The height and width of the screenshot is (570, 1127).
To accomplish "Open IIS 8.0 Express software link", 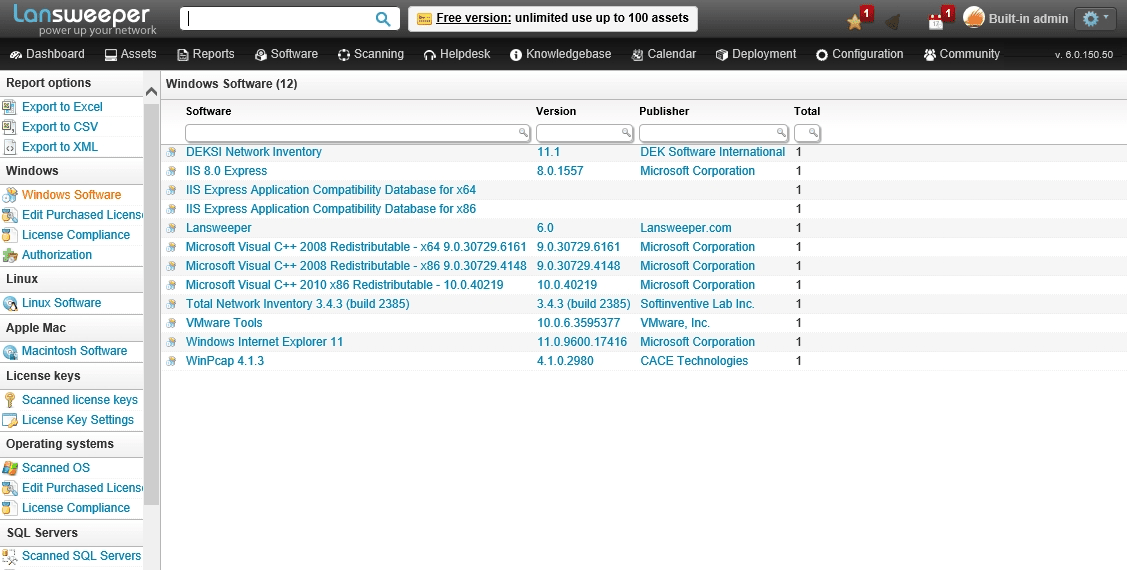I will click(x=226, y=171).
